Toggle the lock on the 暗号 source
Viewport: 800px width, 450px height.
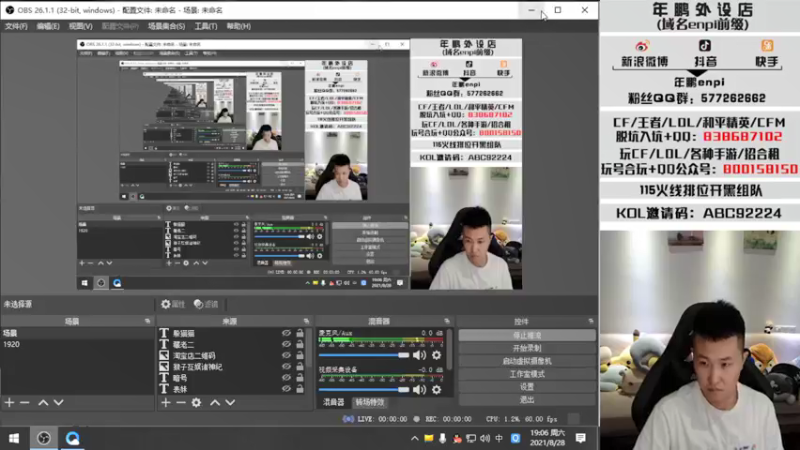pyautogui.click(x=300, y=378)
